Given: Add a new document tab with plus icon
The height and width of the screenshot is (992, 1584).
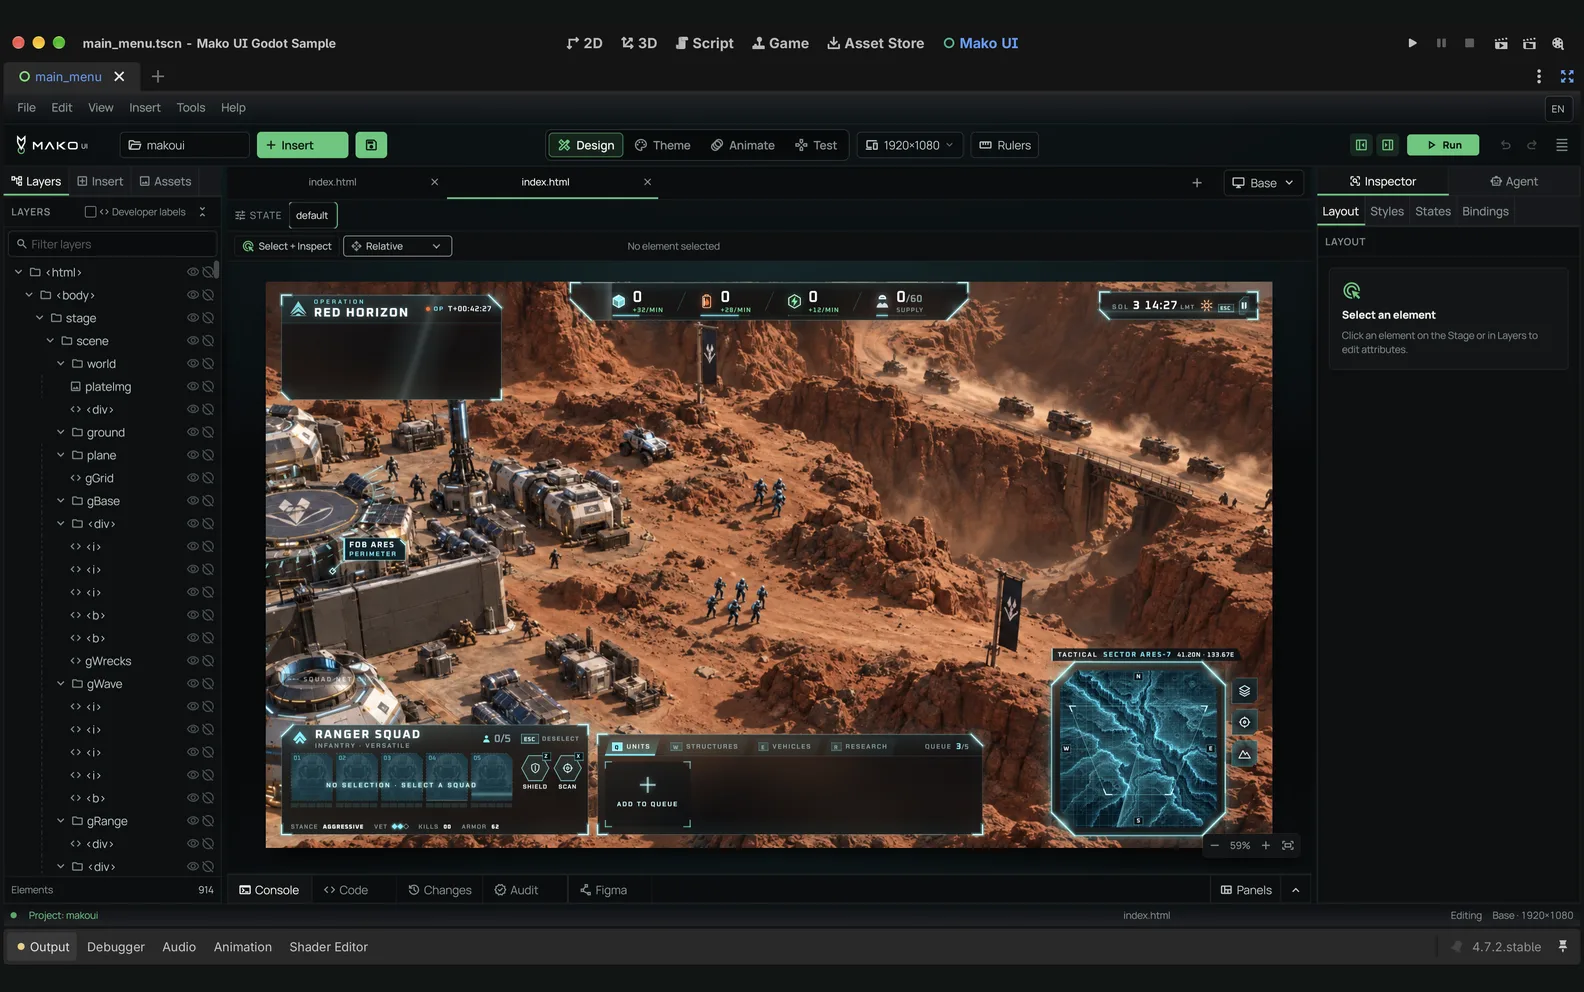Looking at the screenshot, I should (1197, 182).
